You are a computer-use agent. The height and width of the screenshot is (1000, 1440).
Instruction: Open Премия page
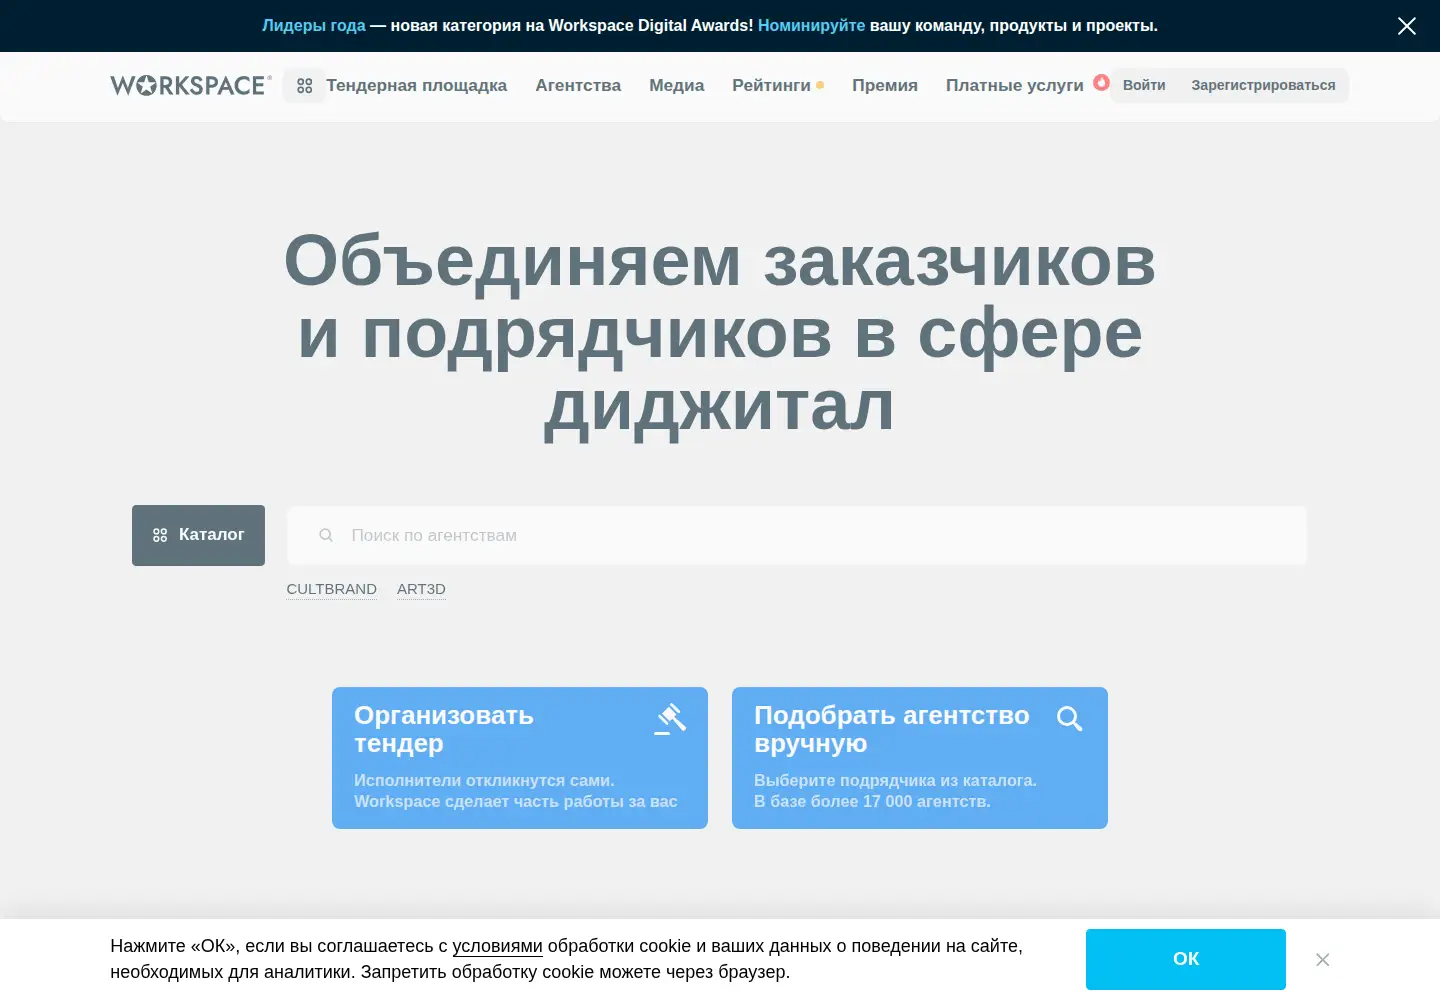885,86
